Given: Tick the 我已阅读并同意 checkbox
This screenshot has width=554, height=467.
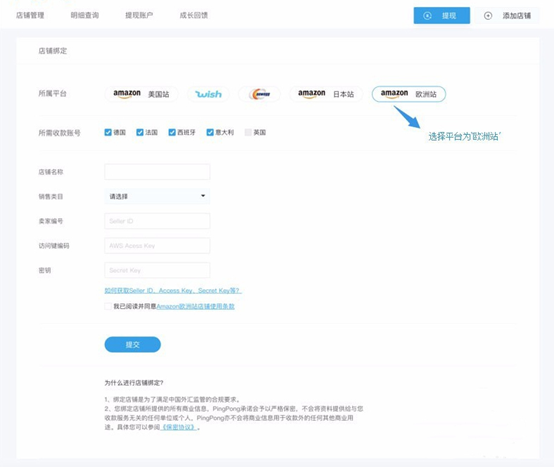Looking at the screenshot, I should coord(108,306).
